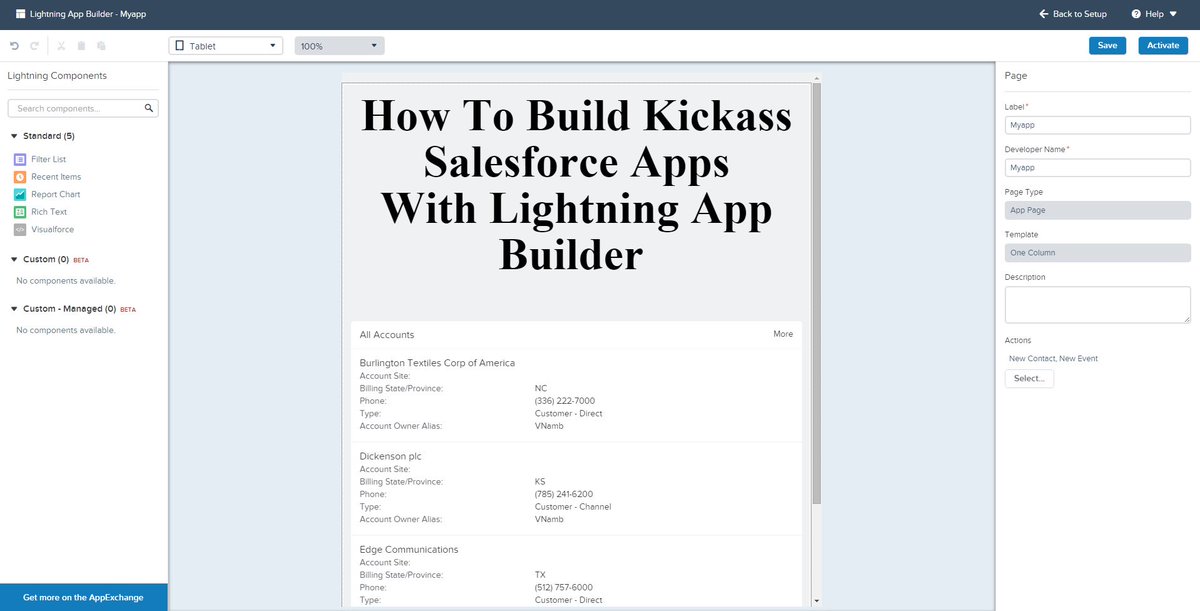Click the Customer - Channel type value
1200x611 pixels.
click(x=573, y=507)
